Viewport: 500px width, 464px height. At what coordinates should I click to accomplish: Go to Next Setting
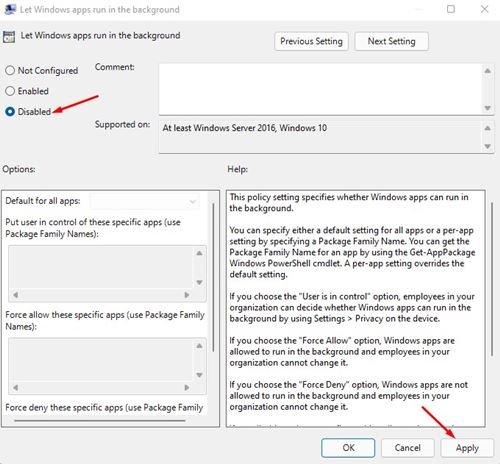tap(391, 41)
